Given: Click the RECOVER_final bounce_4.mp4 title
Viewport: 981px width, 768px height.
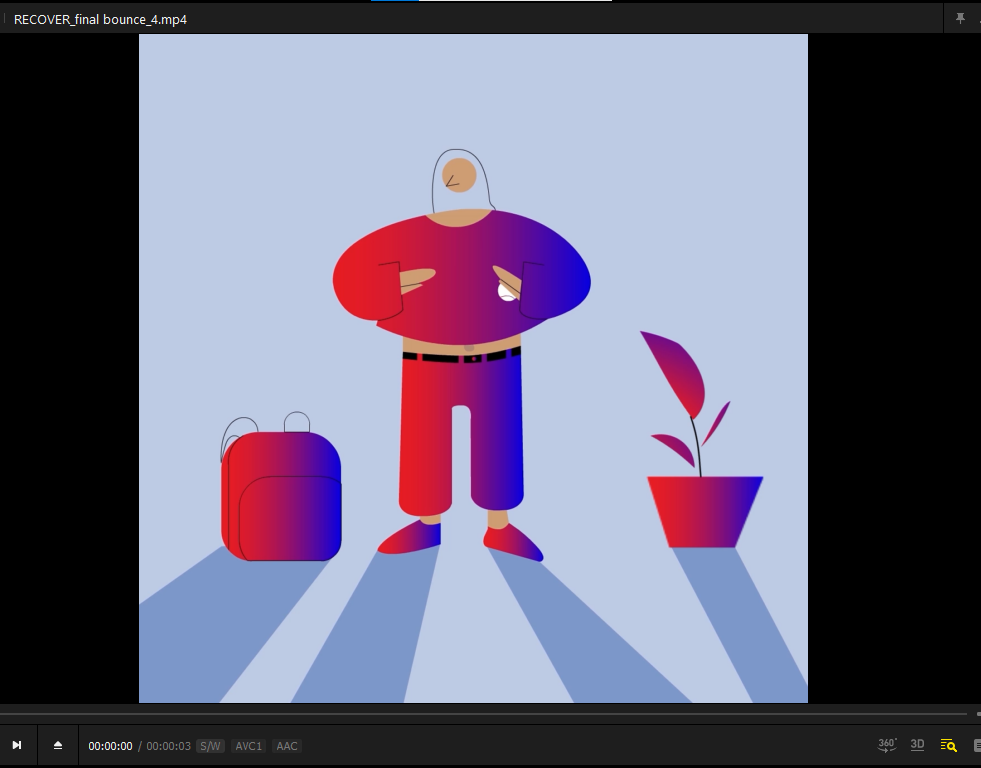Looking at the screenshot, I should (100, 19).
